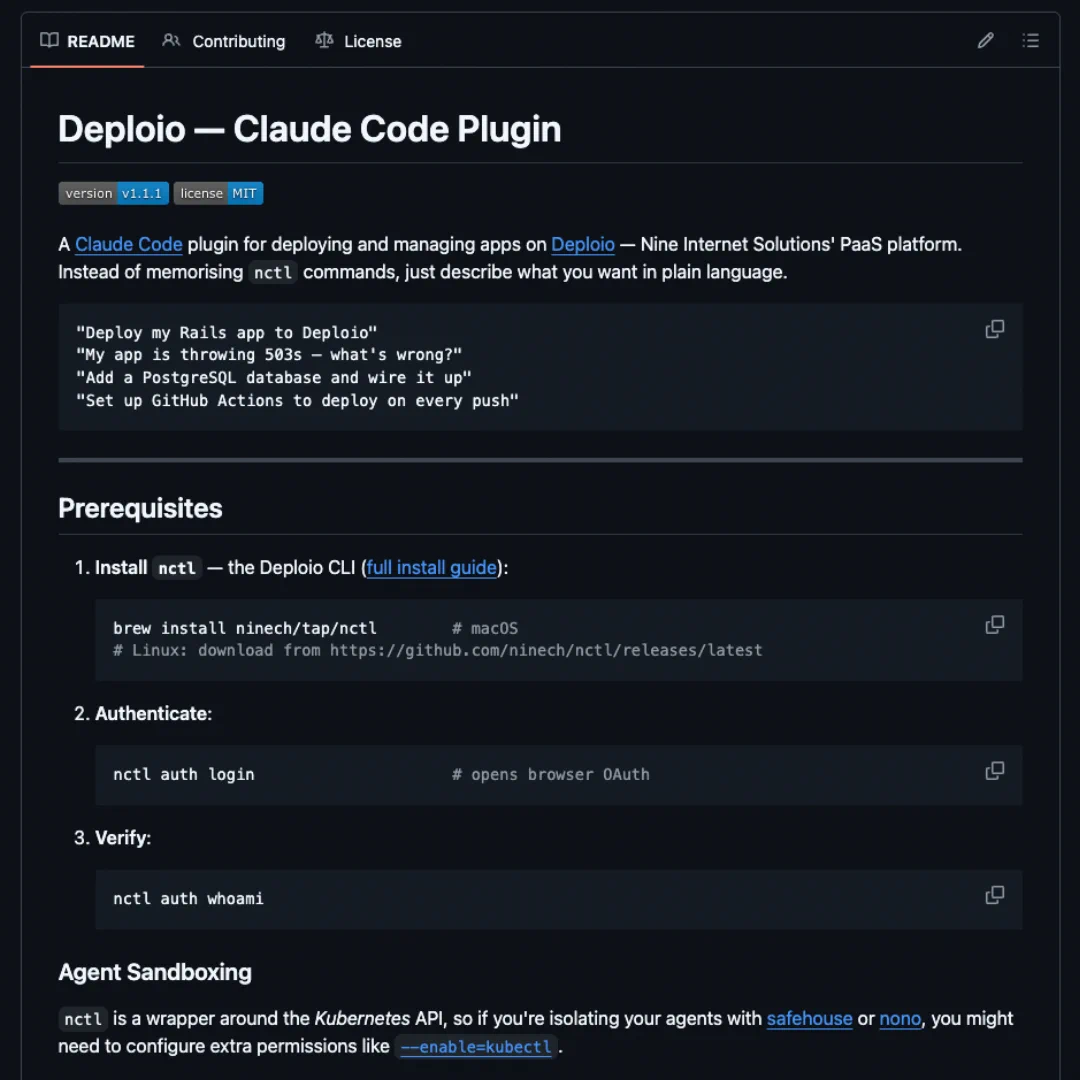1080x1080 pixels.
Task: Open the --enable=kubectl code link
Action: (476, 1047)
